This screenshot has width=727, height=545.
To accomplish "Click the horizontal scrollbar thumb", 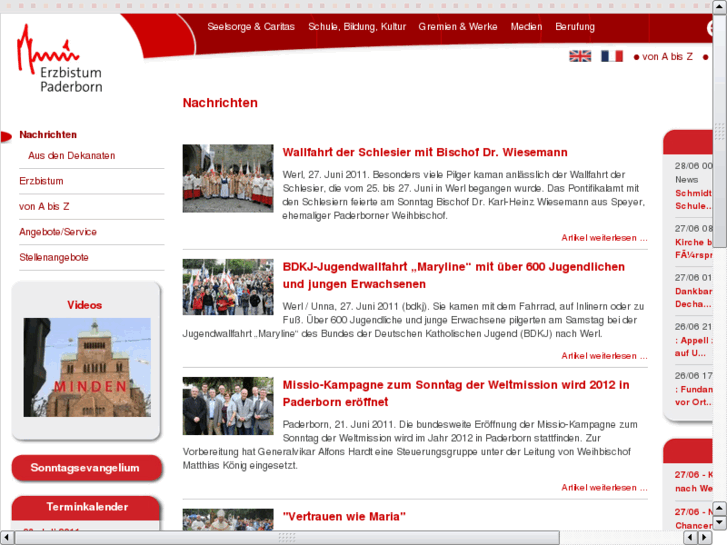I will coord(287,538).
